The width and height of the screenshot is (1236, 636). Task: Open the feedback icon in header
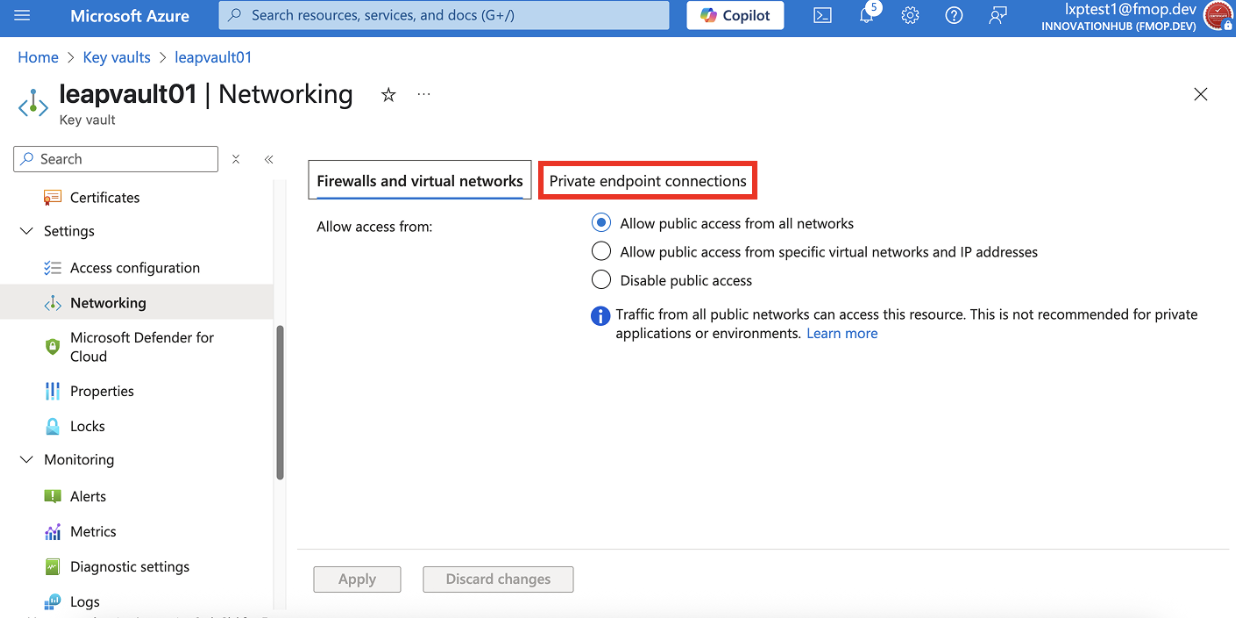[998, 16]
